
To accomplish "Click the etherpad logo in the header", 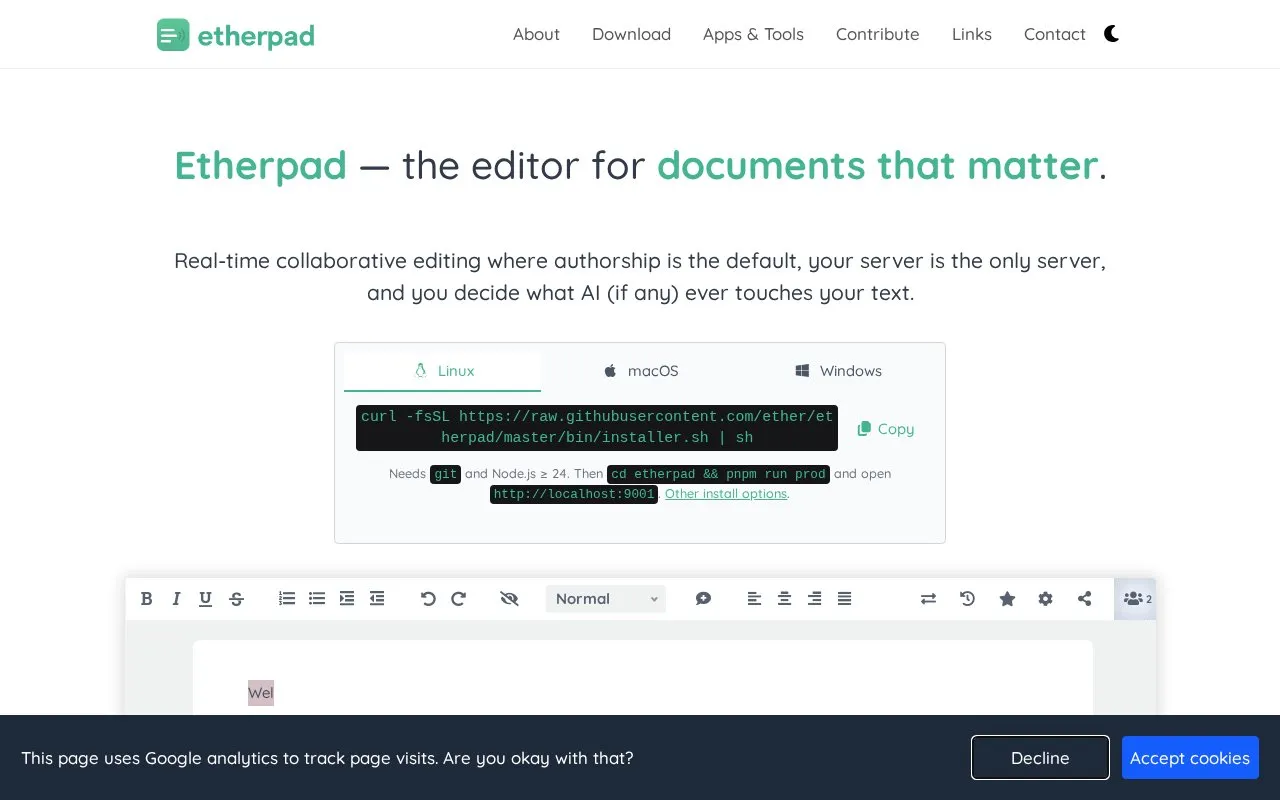I will point(236,35).
